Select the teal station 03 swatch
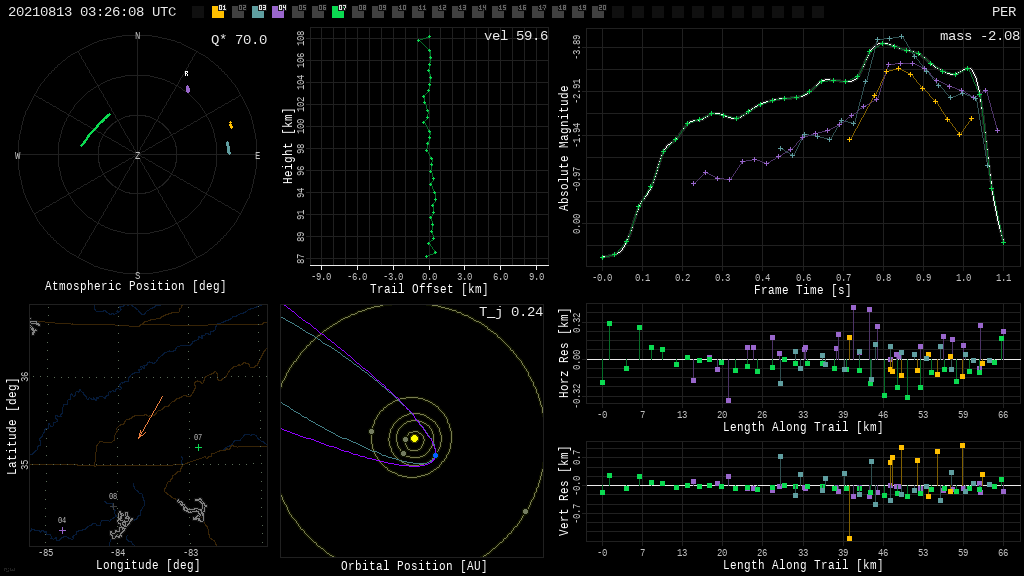1024x576 pixels. click(x=258, y=12)
